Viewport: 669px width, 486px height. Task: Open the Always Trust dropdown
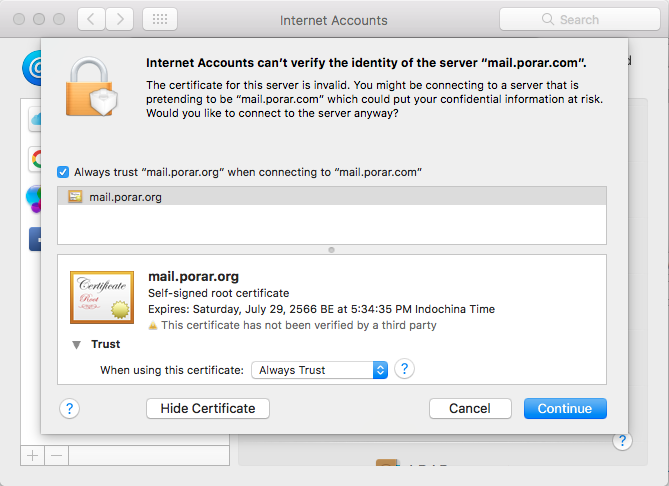point(319,370)
